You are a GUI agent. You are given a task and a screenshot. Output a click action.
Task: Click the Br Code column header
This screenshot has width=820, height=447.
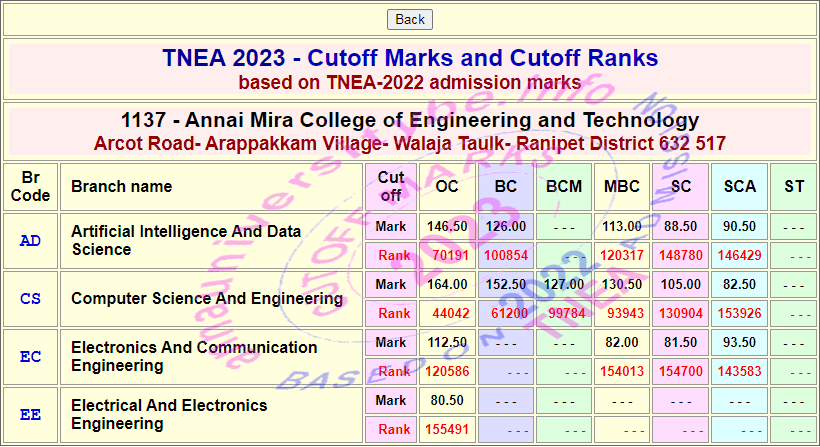[x=30, y=187]
